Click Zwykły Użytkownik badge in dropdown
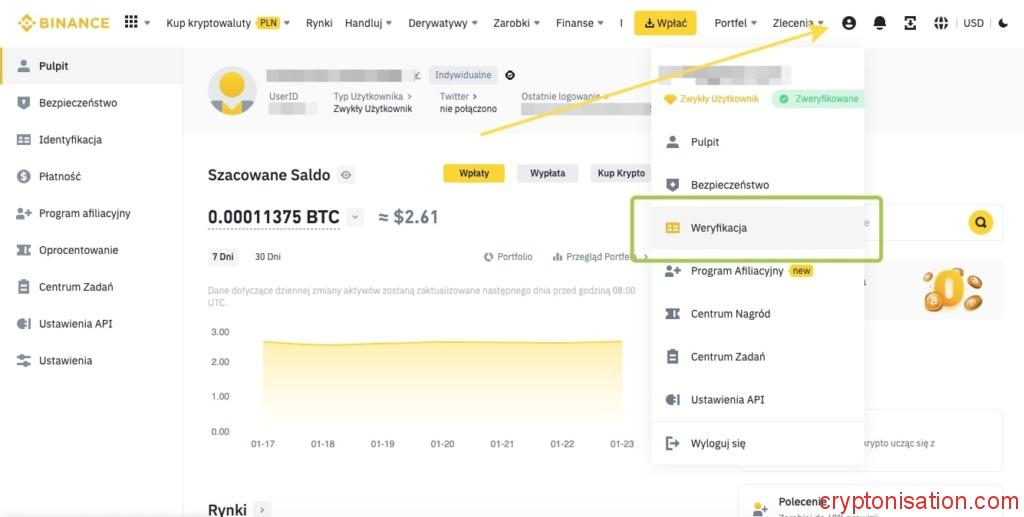Screen dimensions: 1024x517 coord(711,99)
